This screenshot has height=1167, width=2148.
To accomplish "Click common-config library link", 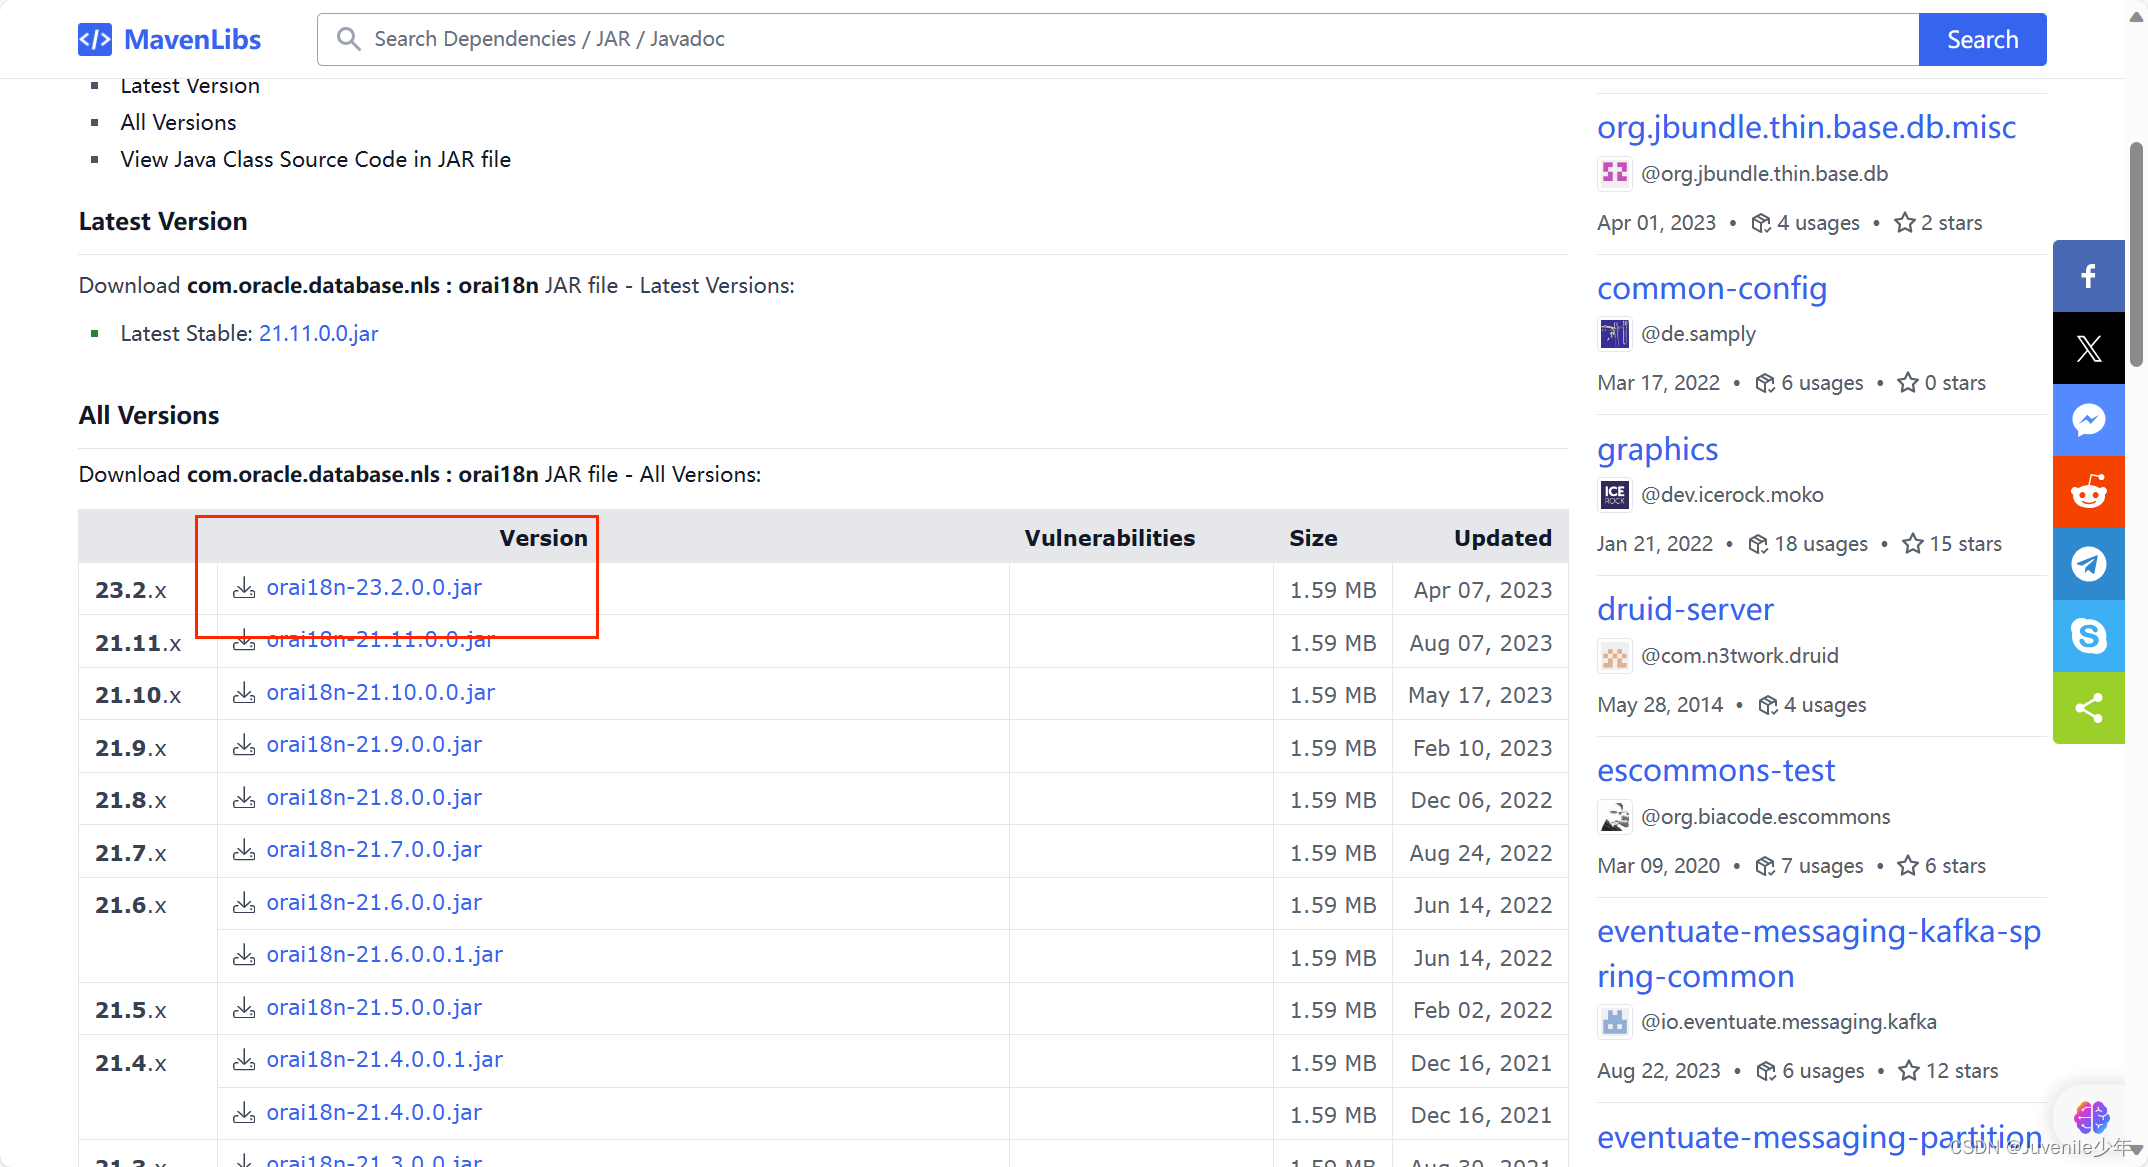I will point(1711,287).
